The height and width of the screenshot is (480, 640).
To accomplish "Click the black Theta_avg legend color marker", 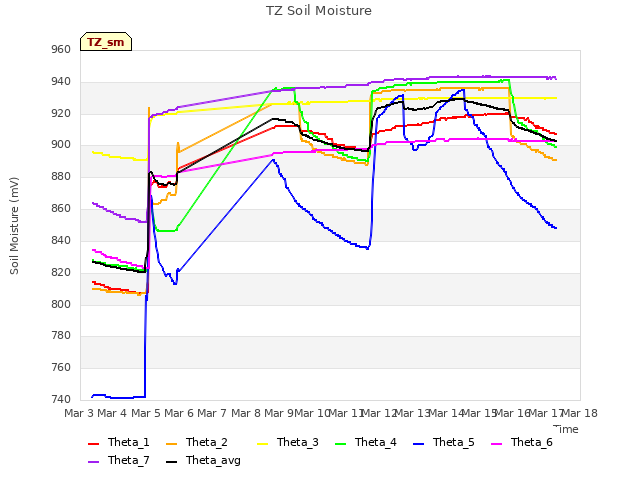I will [172, 462].
